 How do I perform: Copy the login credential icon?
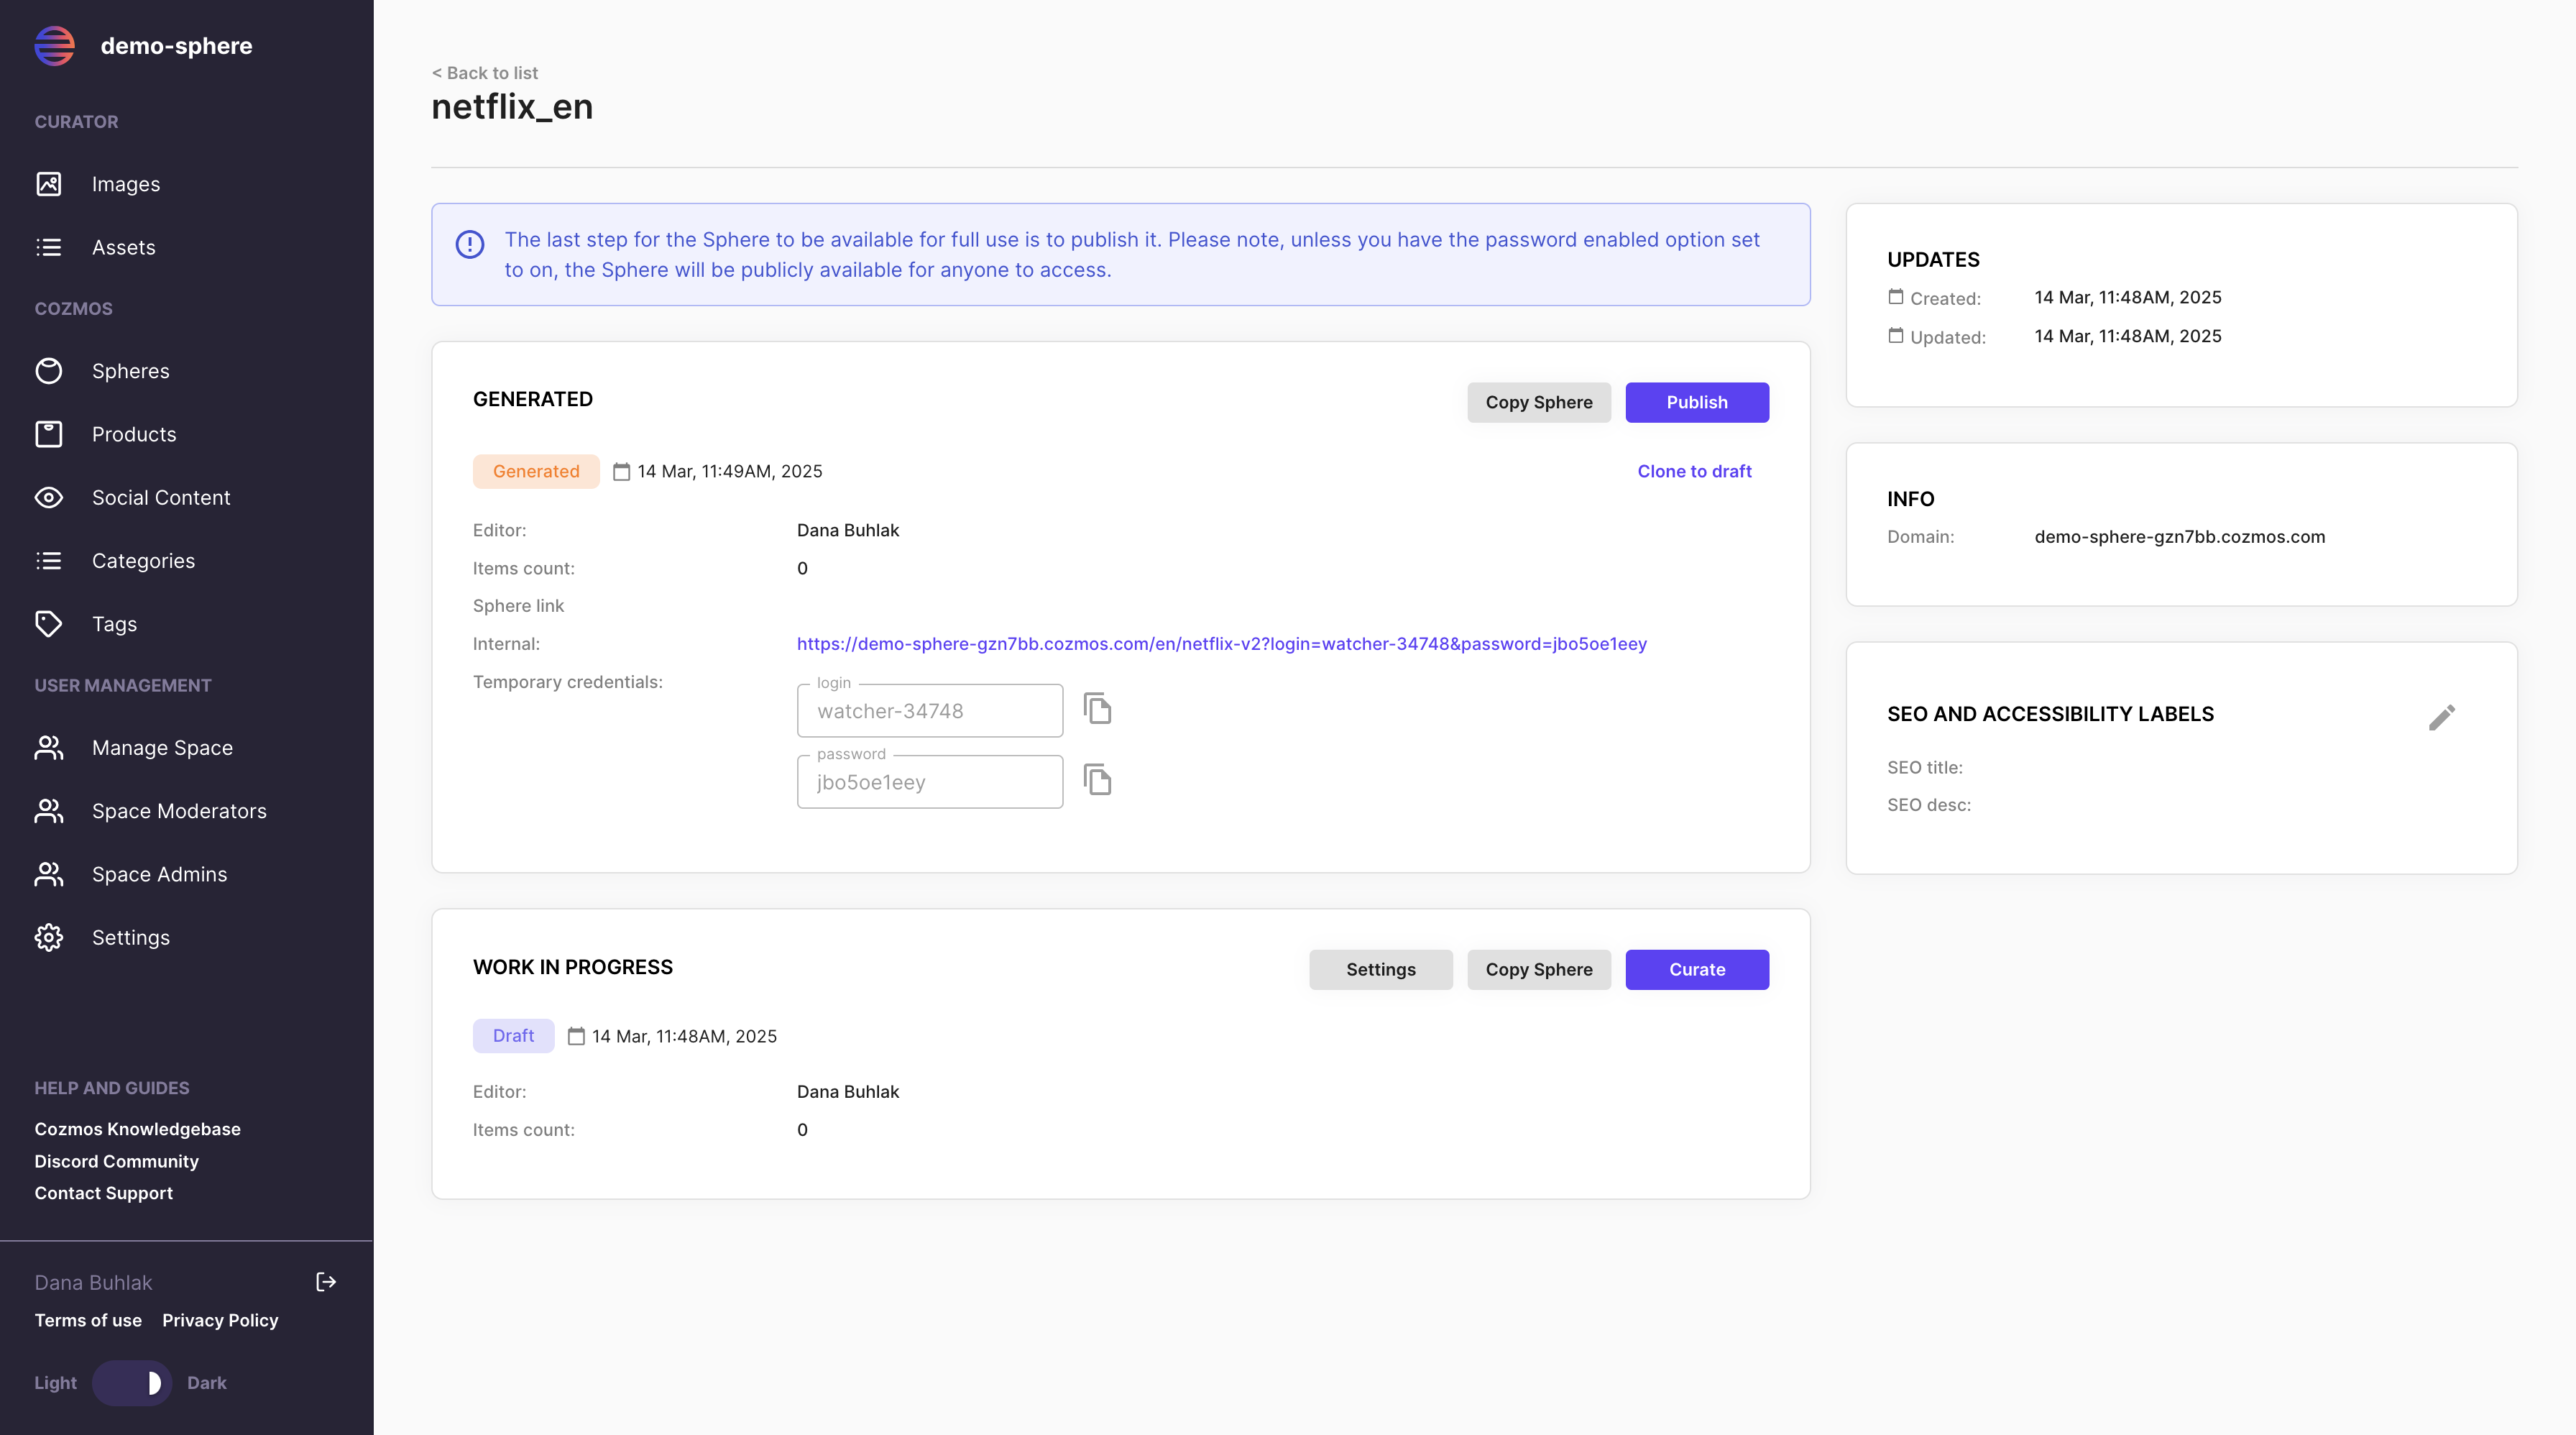point(1097,709)
